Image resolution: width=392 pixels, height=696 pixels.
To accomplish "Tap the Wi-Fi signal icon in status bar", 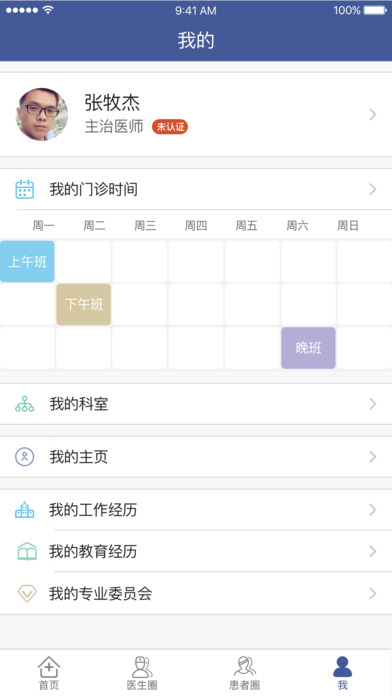I will click(48, 10).
